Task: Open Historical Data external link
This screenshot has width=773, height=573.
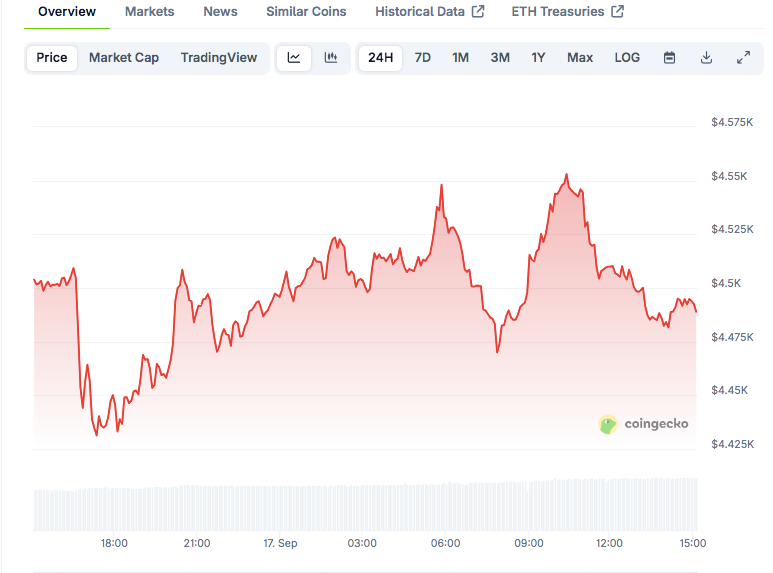Action: point(429,12)
